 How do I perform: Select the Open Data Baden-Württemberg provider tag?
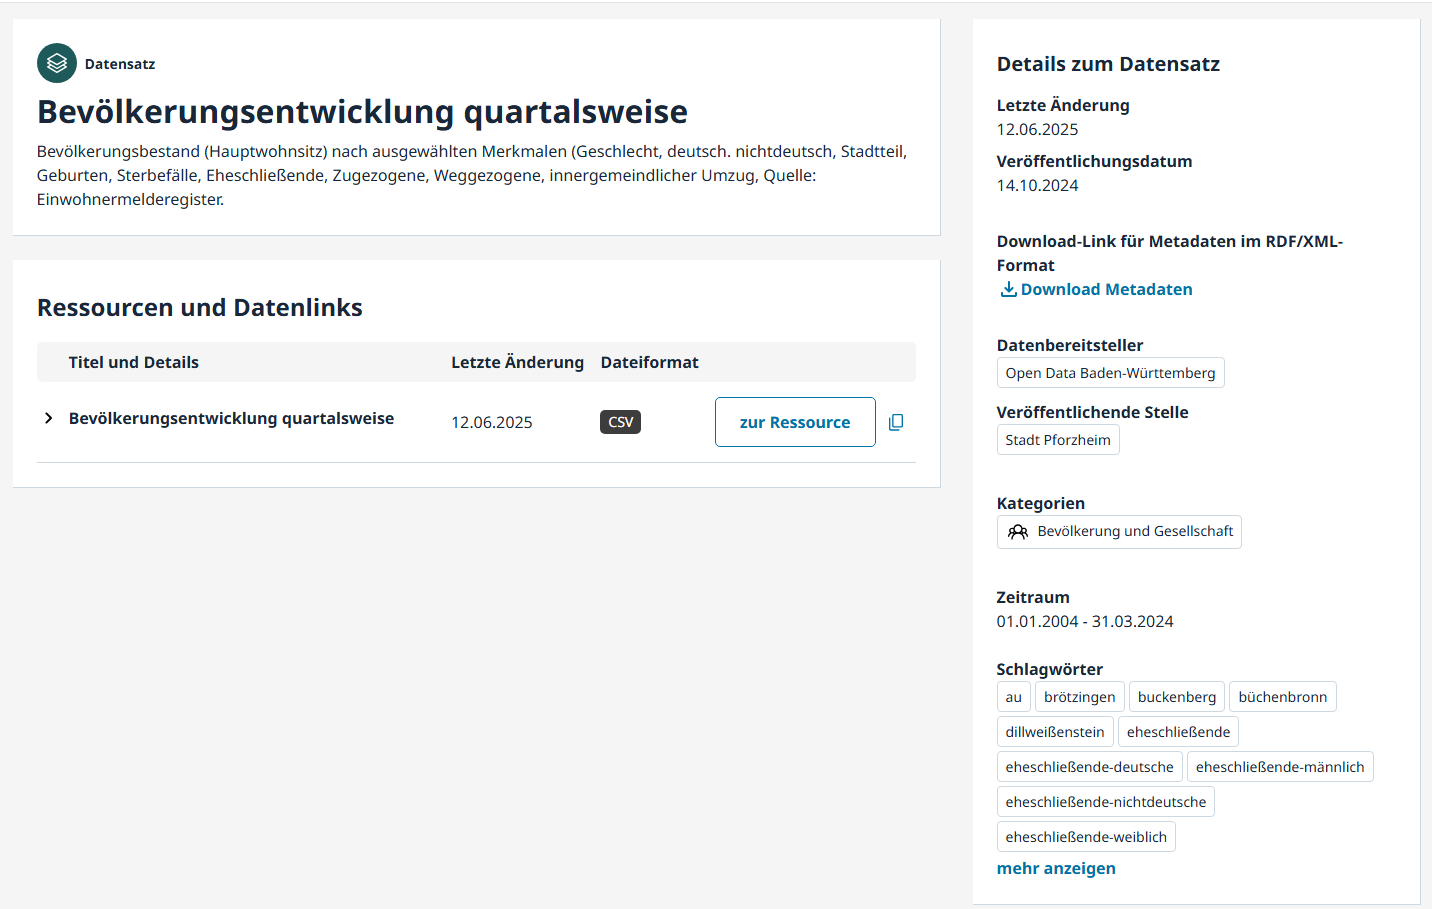pyautogui.click(x=1110, y=373)
